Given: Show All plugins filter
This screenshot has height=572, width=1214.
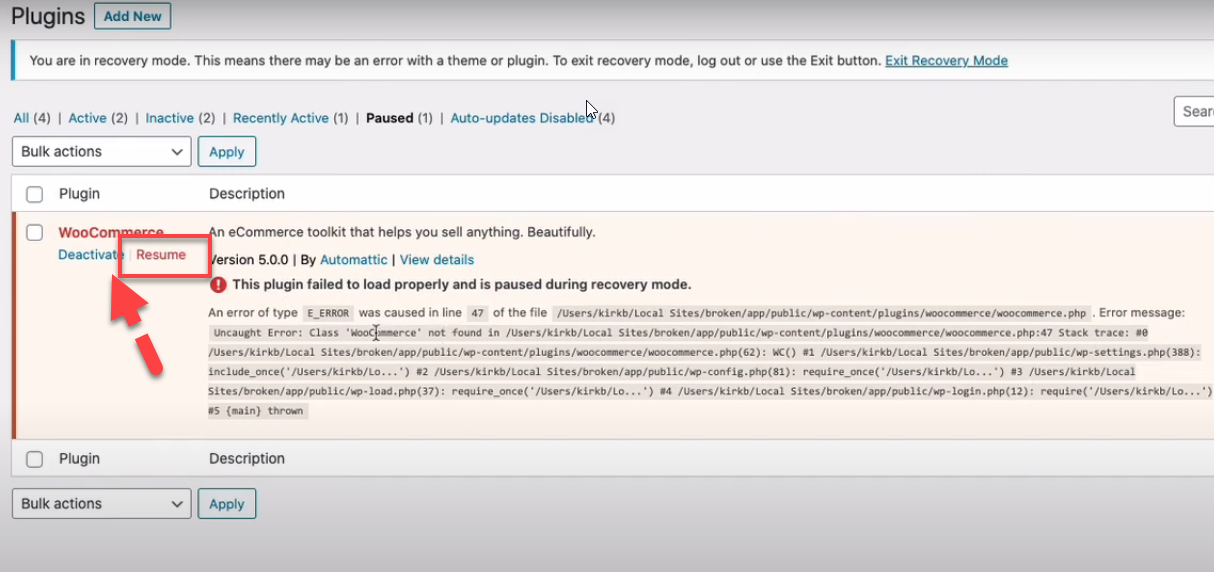Looking at the screenshot, I should pyautogui.click(x=21, y=118).
